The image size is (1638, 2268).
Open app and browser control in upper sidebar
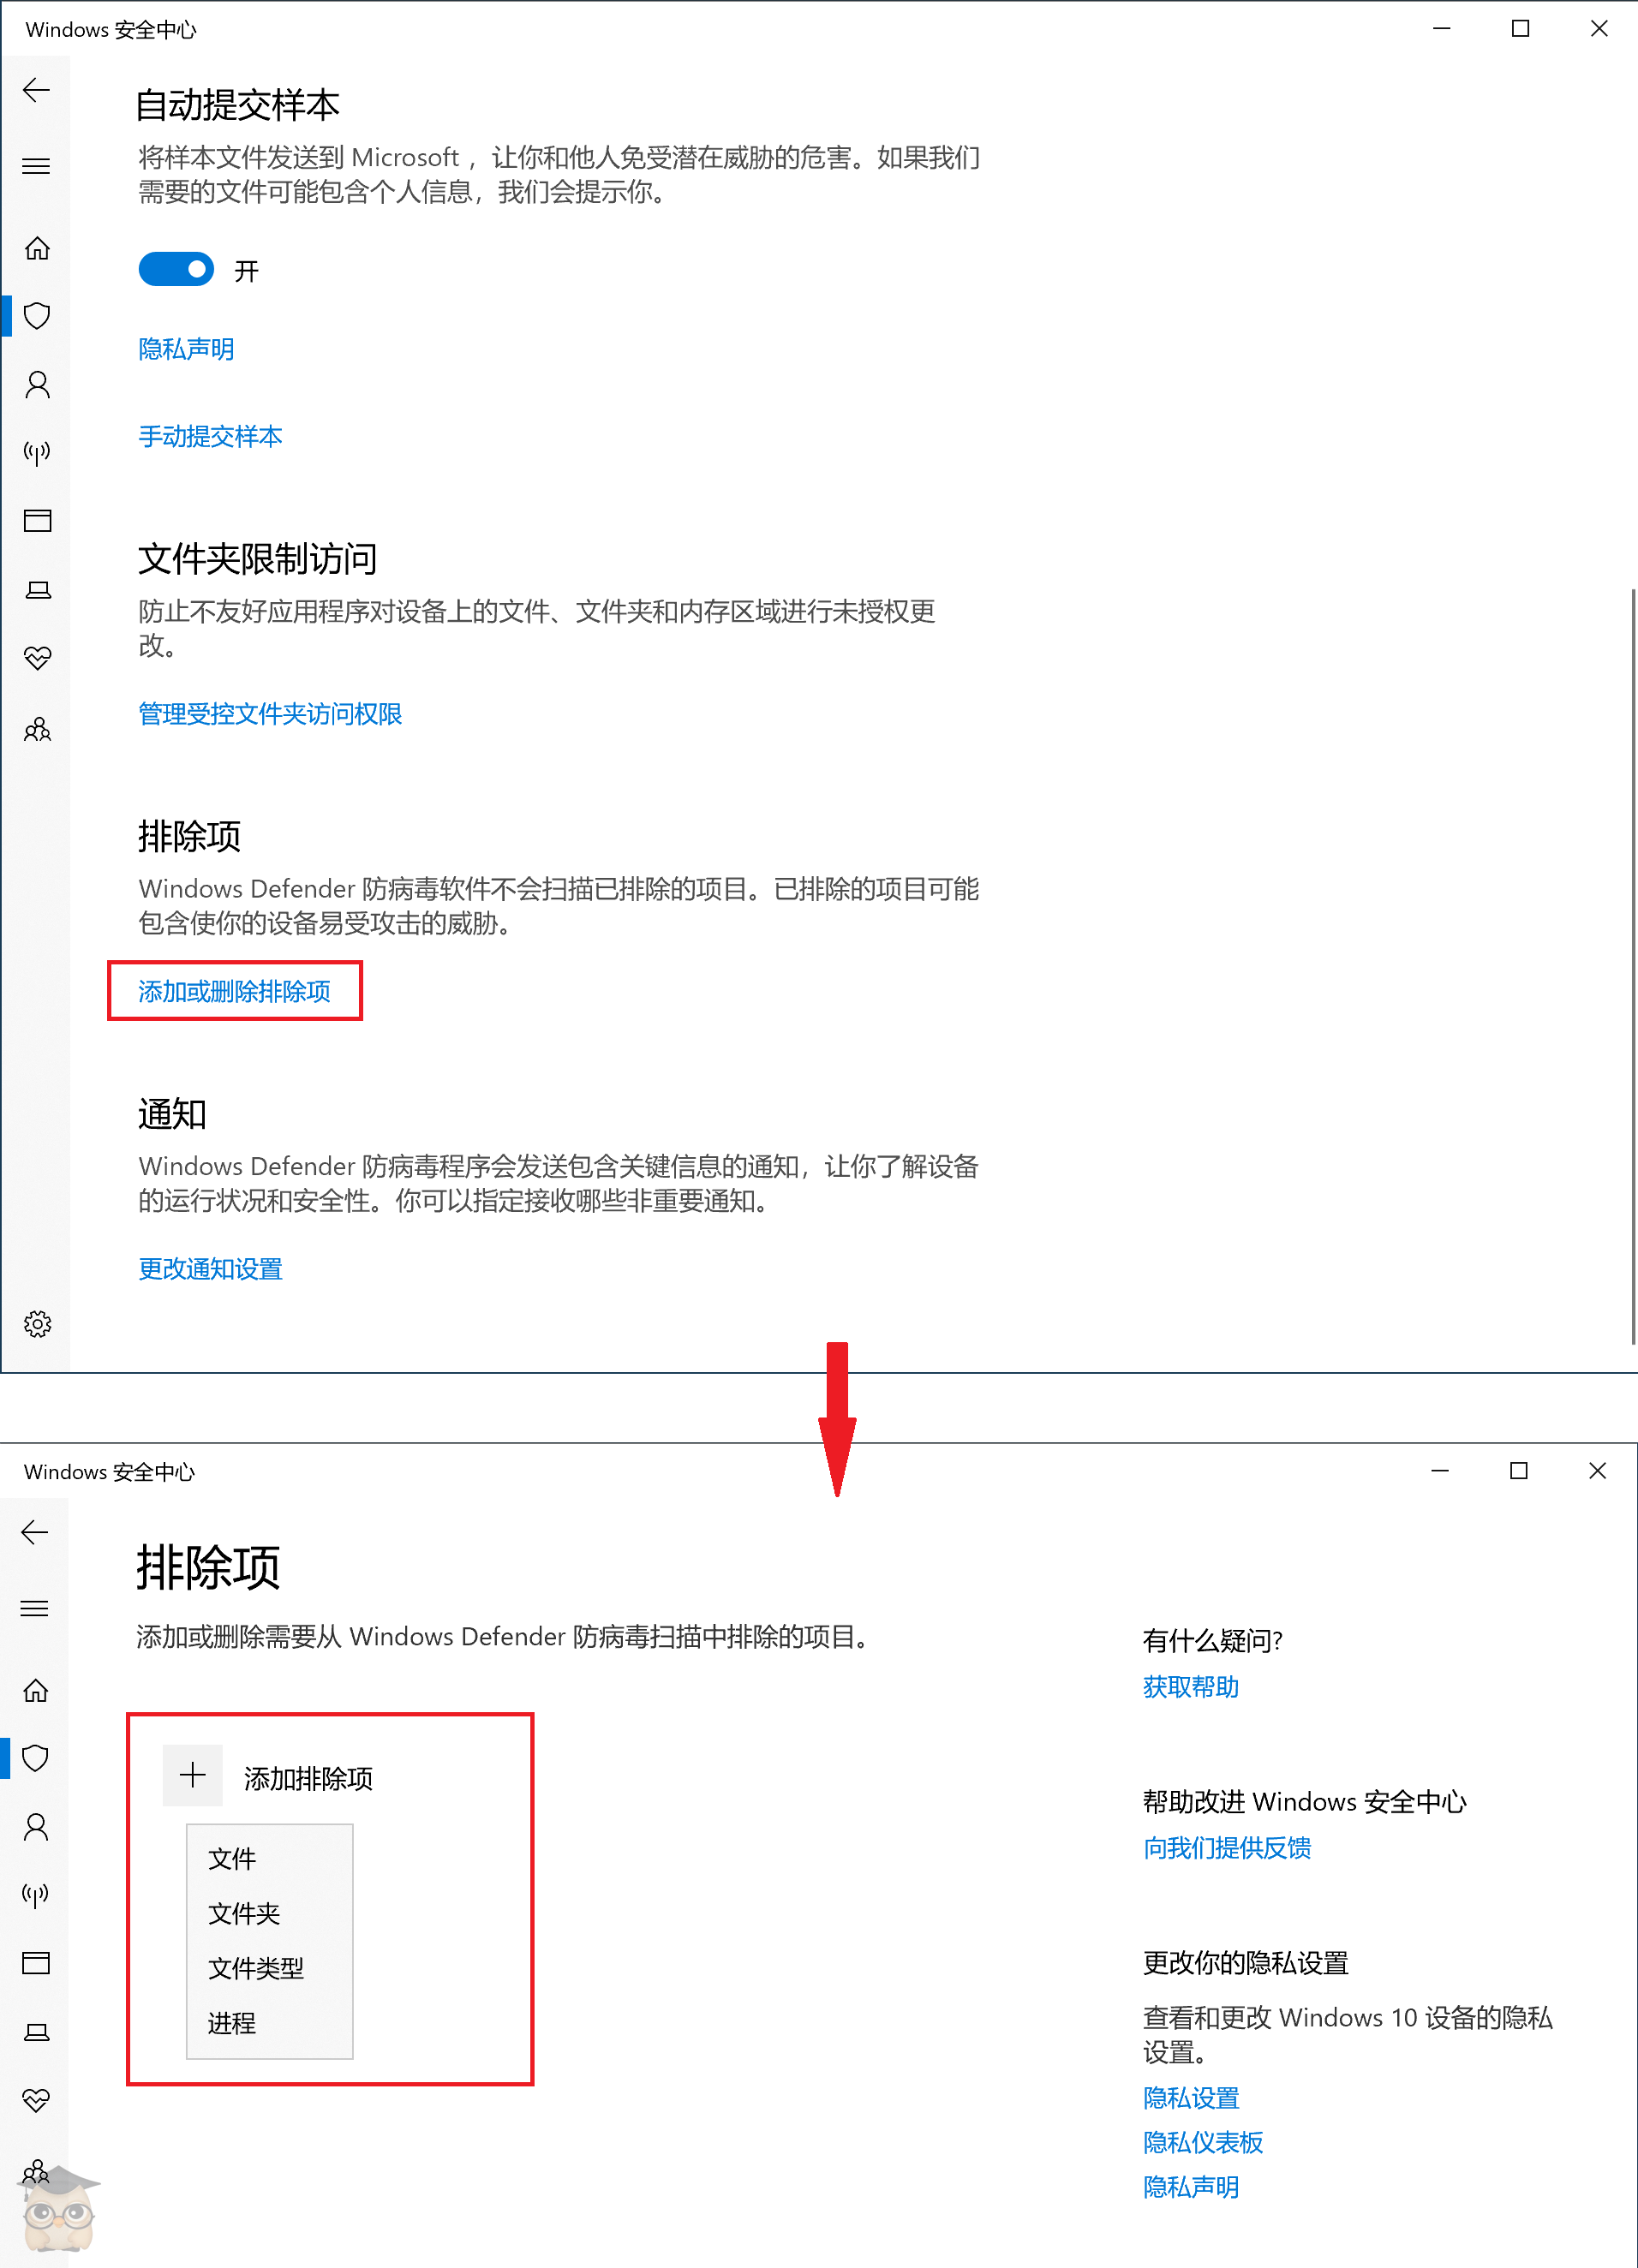[37, 521]
